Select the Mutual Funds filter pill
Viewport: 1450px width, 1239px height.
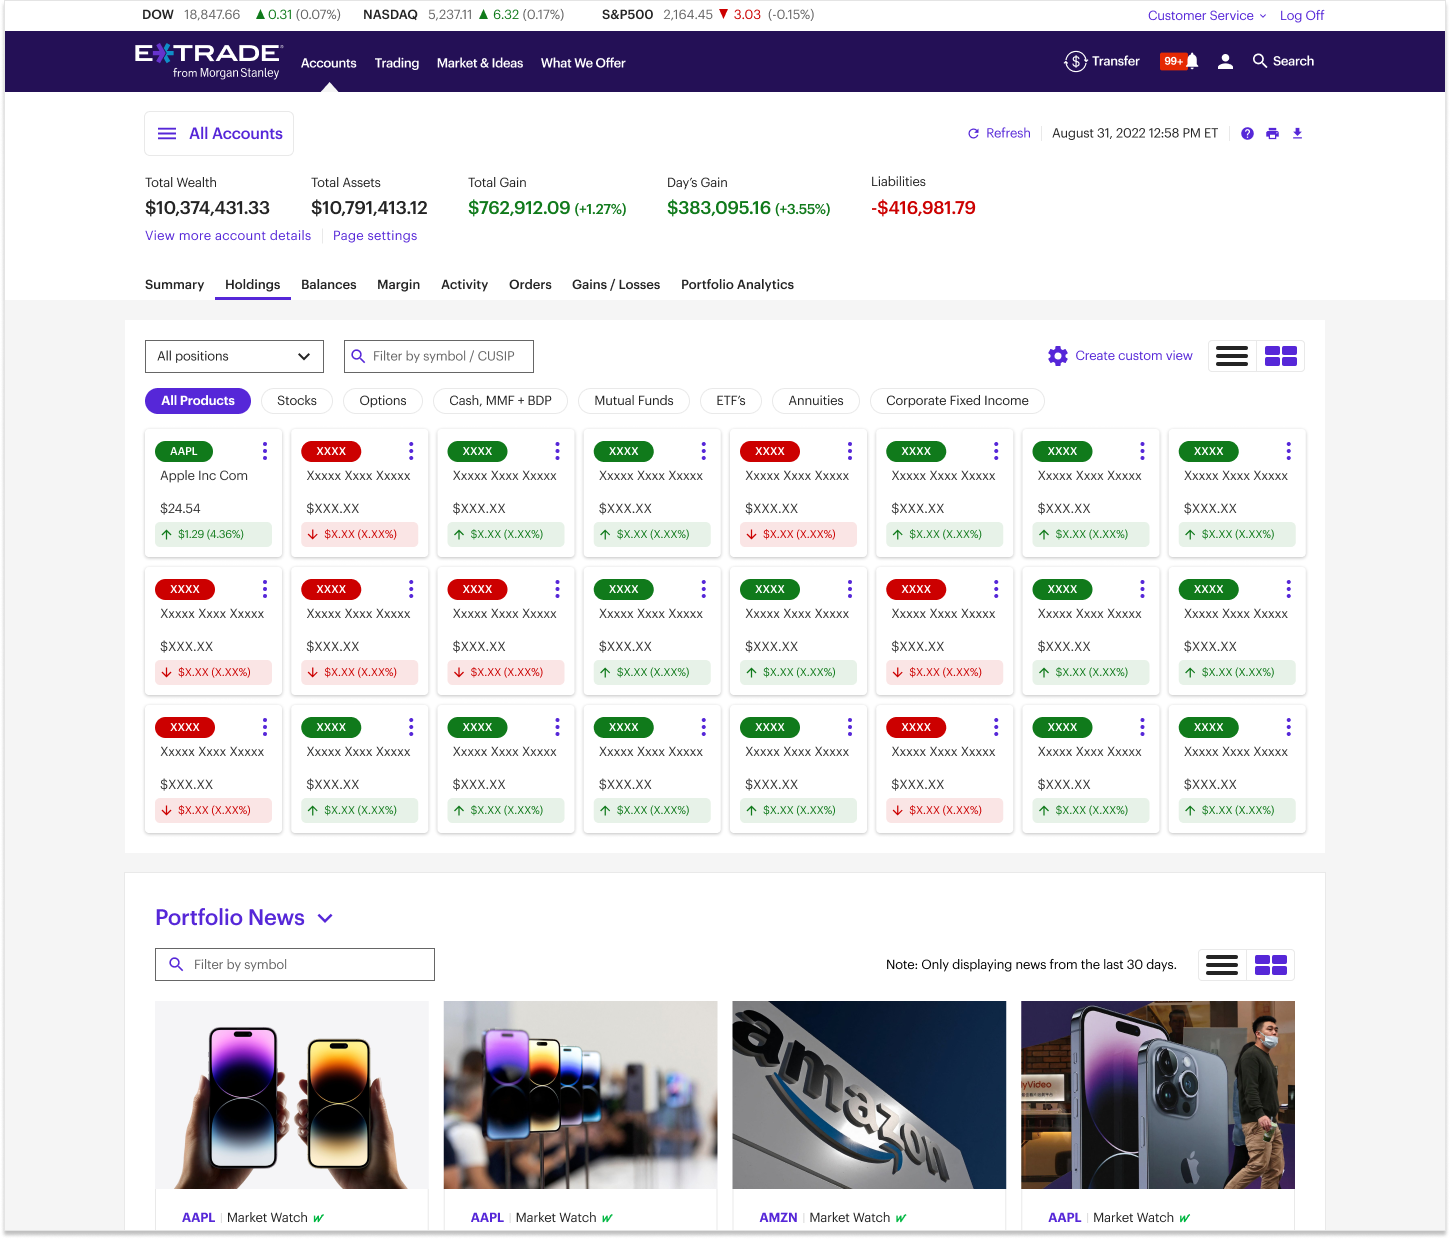(x=634, y=401)
